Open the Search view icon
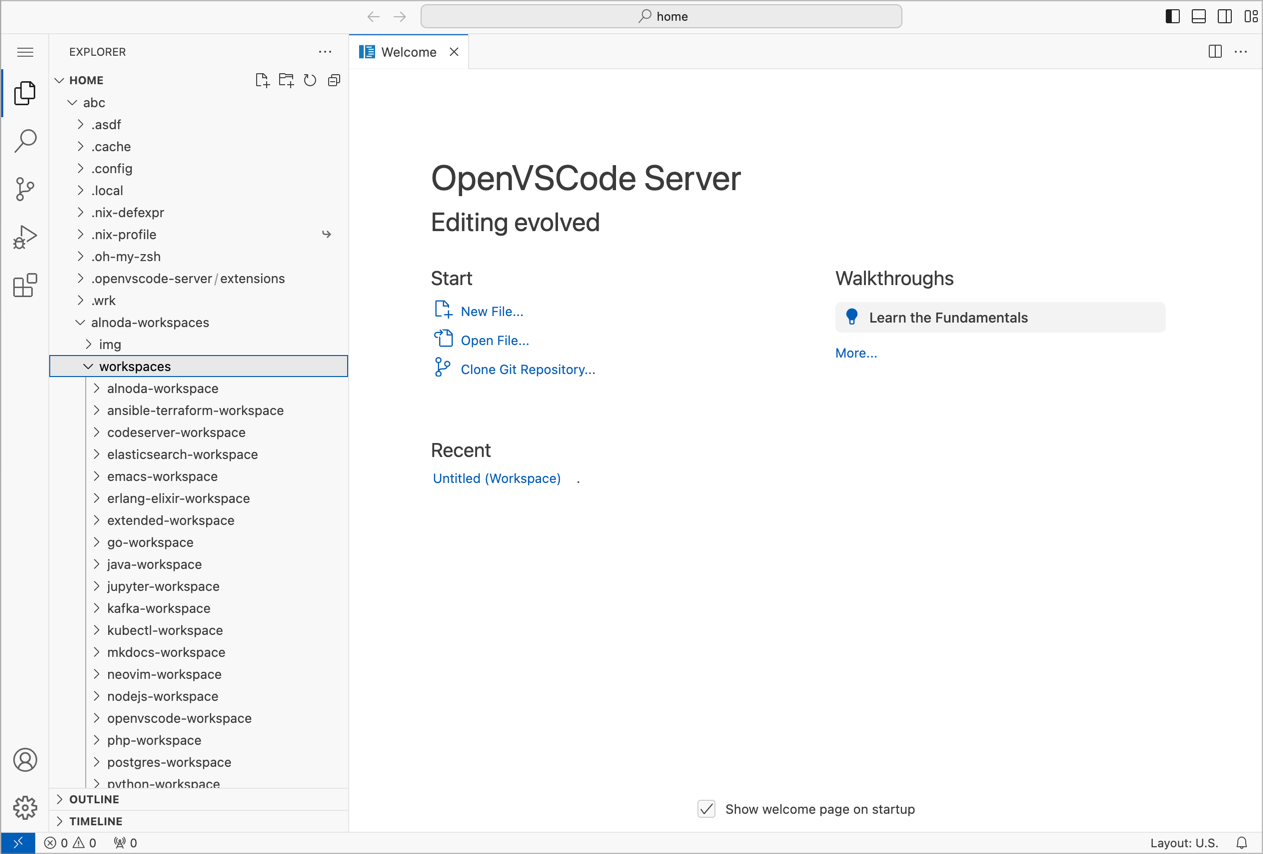The width and height of the screenshot is (1263, 854). click(25, 141)
